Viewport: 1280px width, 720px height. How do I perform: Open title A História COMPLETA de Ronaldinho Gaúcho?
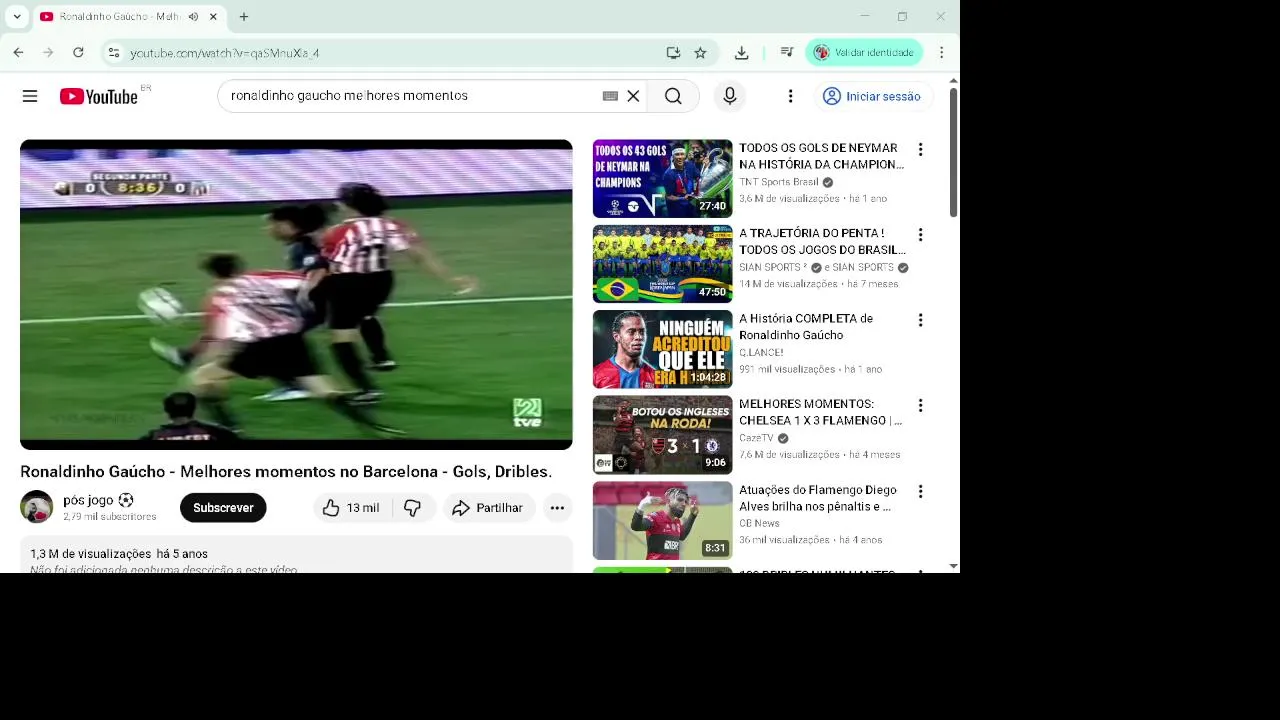pos(806,327)
